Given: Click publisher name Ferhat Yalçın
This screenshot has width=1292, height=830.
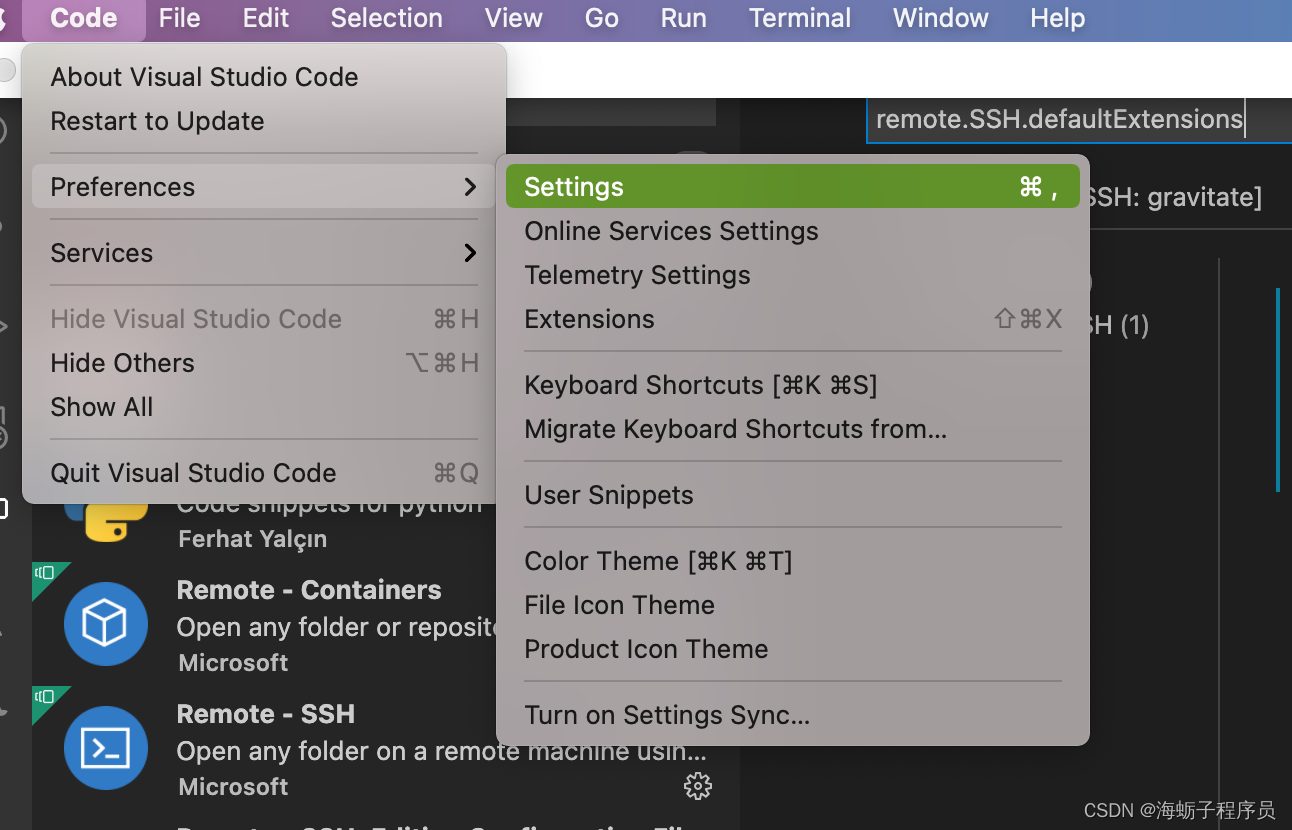Looking at the screenshot, I should pyautogui.click(x=253, y=539).
